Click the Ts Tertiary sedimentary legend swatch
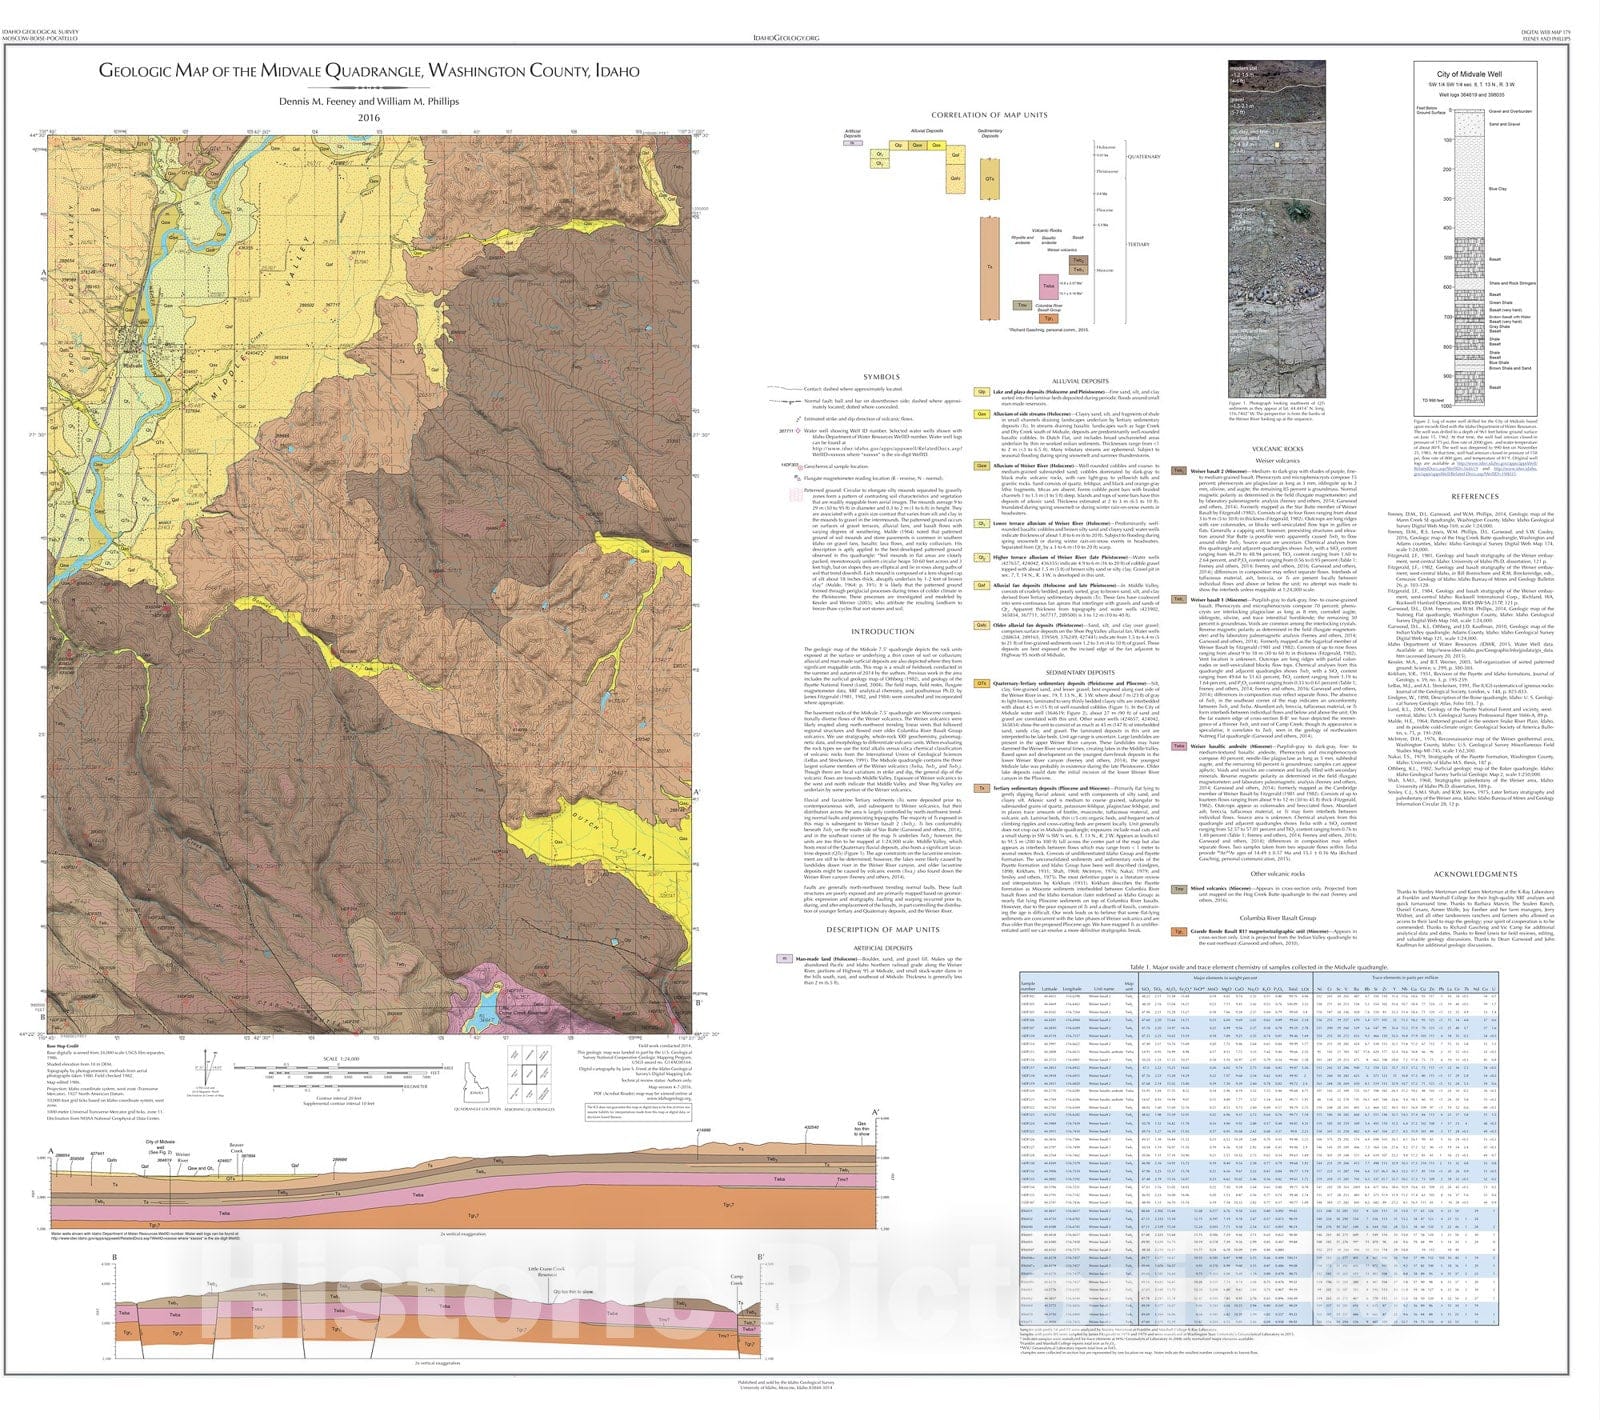Image resolution: width=1600 pixels, height=1420 pixels. click(982, 789)
